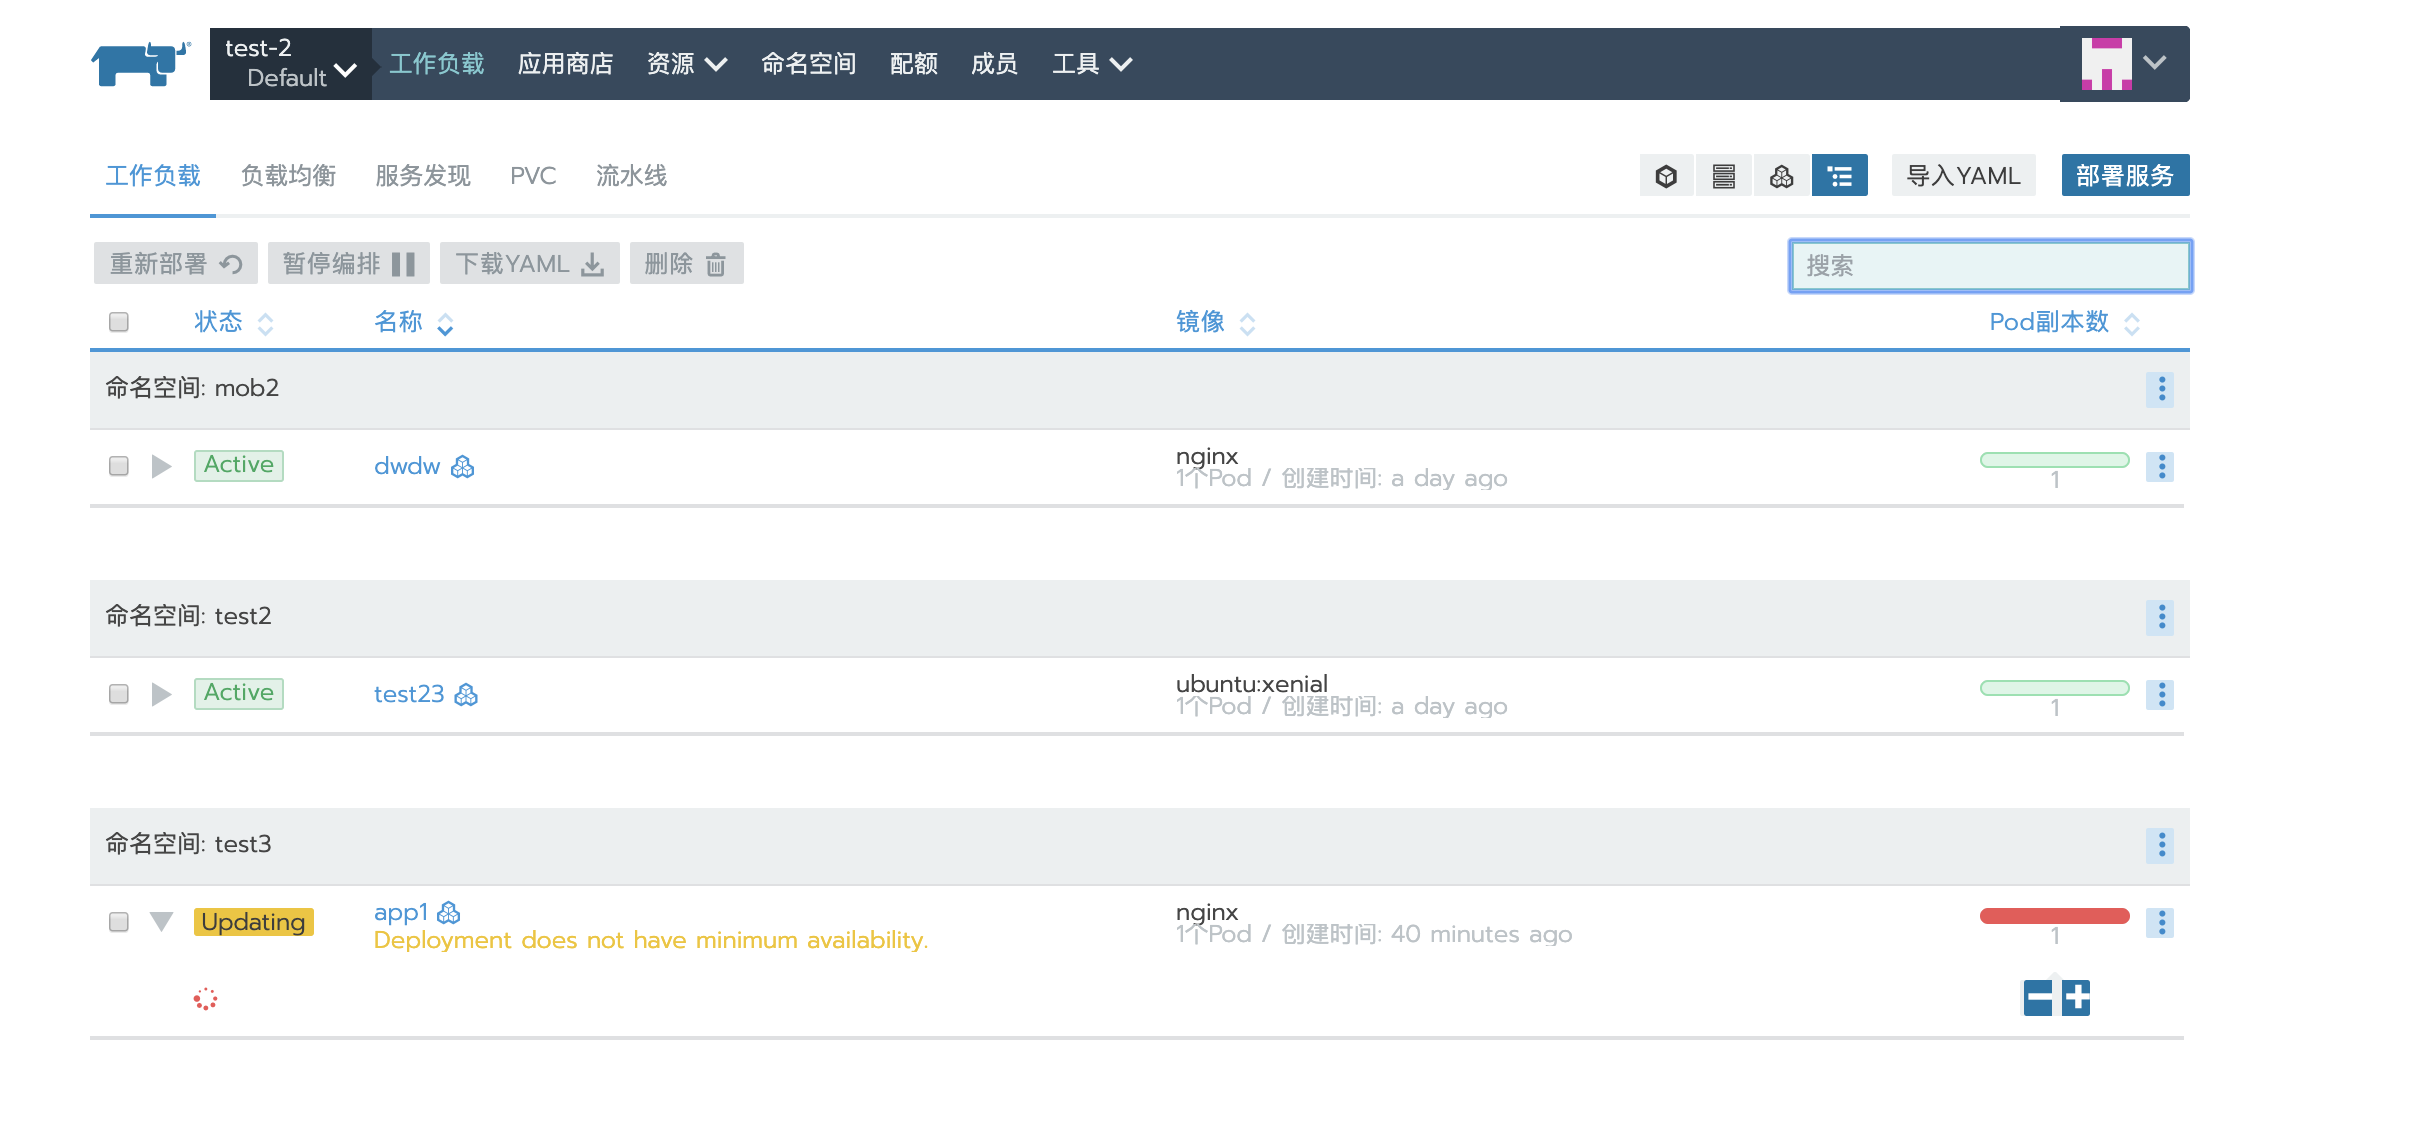Collapse the app1 expanded pod details
This screenshot has width=2414, height=1140.
click(160, 922)
